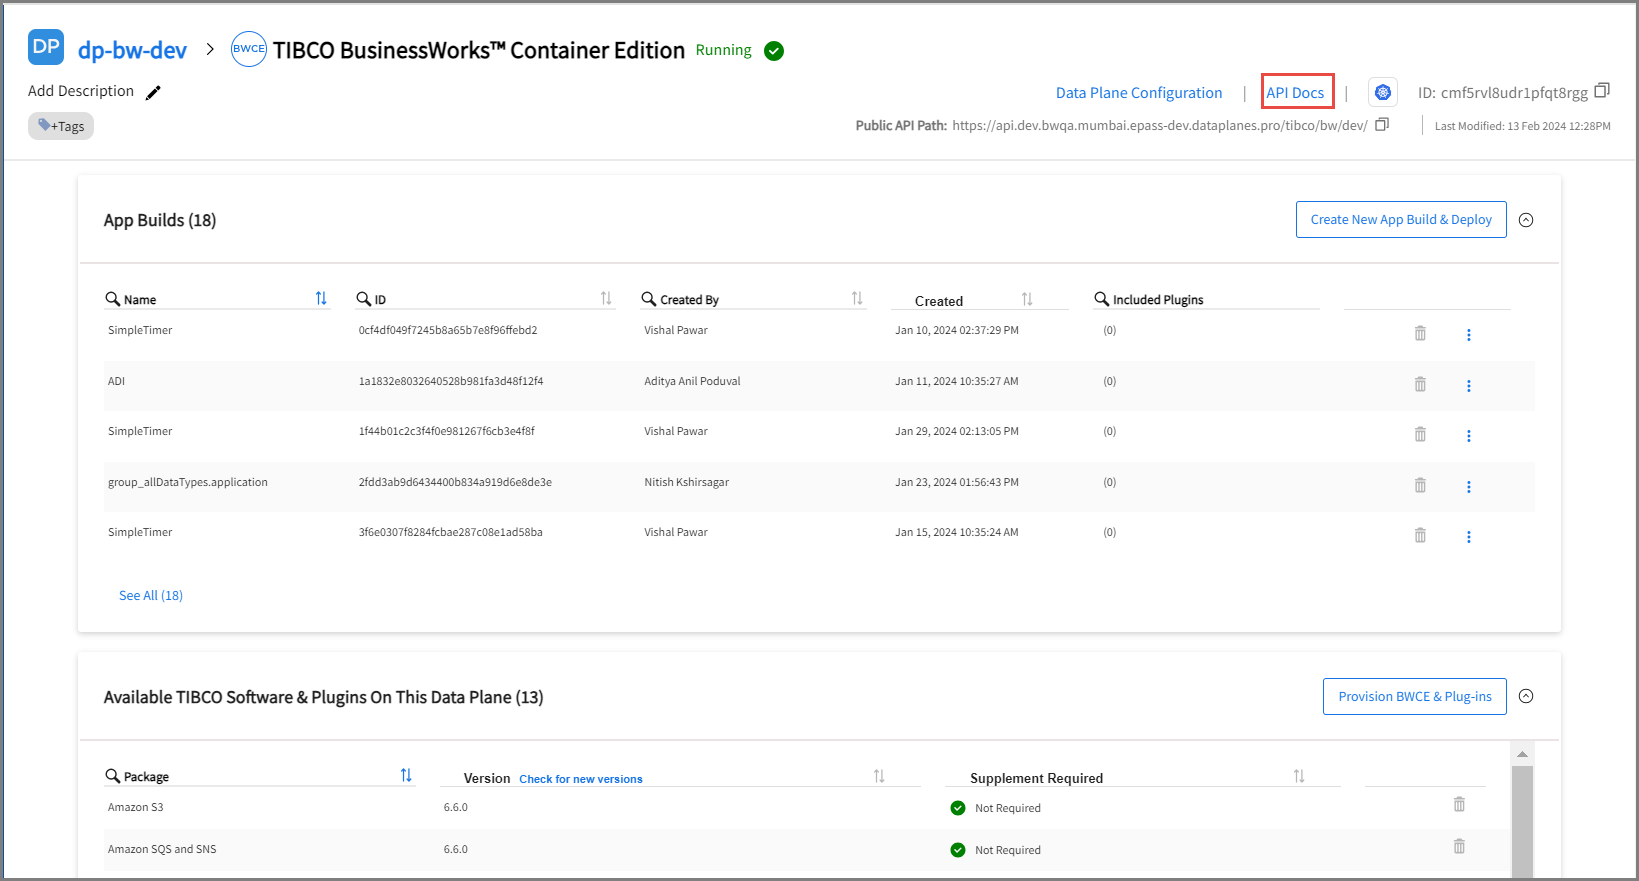This screenshot has width=1639, height=881.
Task: Delete the ADI app build
Action: click(1420, 384)
